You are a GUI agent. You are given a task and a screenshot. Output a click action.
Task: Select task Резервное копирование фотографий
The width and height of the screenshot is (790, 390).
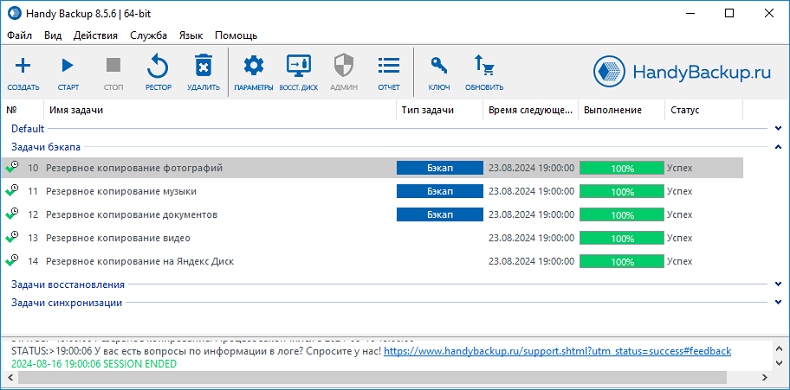click(x=135, y=168)
